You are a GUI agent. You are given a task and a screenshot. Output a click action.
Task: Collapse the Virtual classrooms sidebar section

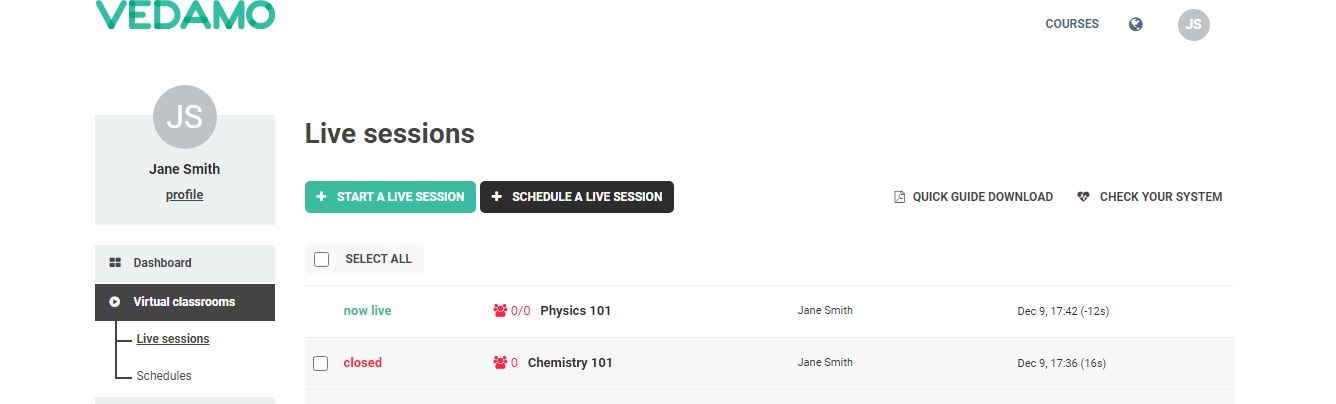point(185,302)
